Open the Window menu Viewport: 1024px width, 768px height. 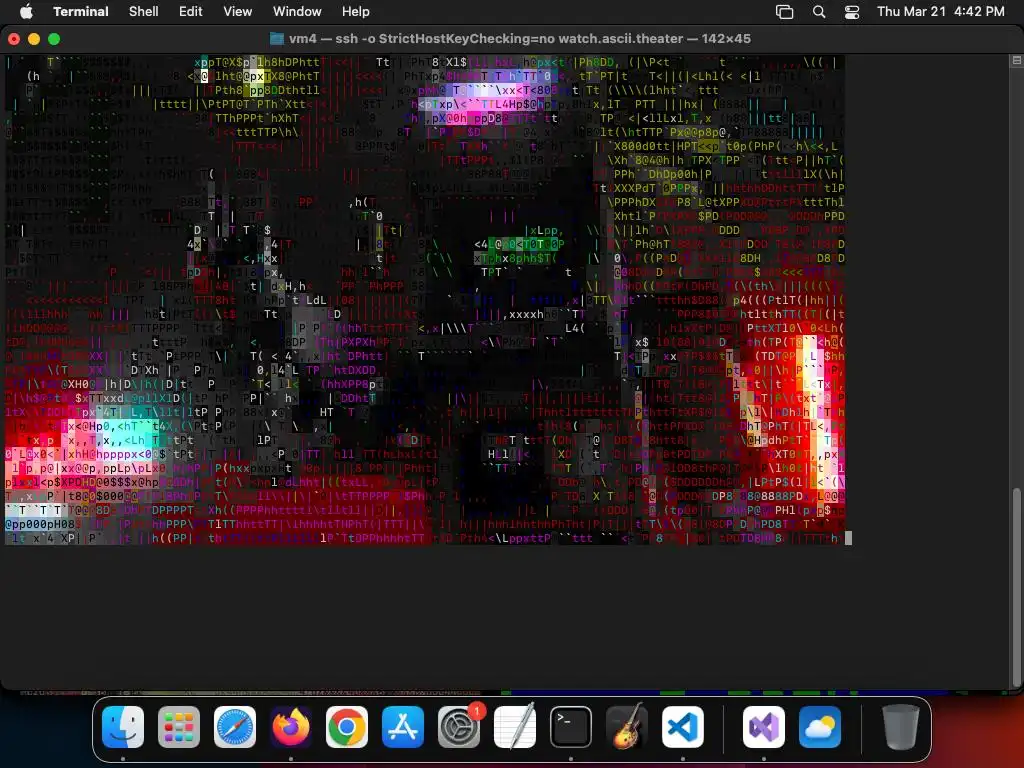coord(297,12)
